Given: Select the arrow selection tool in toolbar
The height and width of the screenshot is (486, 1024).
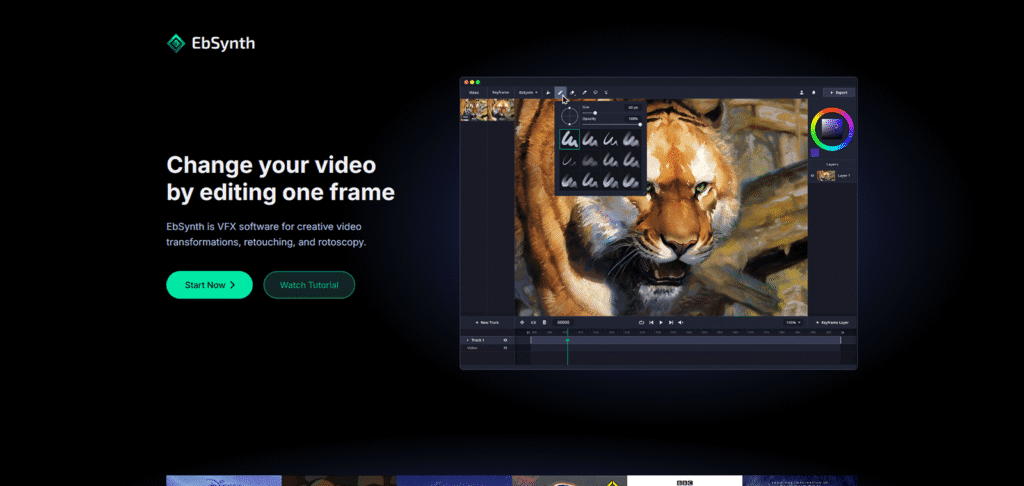Looking at the screenshot, I should (548, 93).
